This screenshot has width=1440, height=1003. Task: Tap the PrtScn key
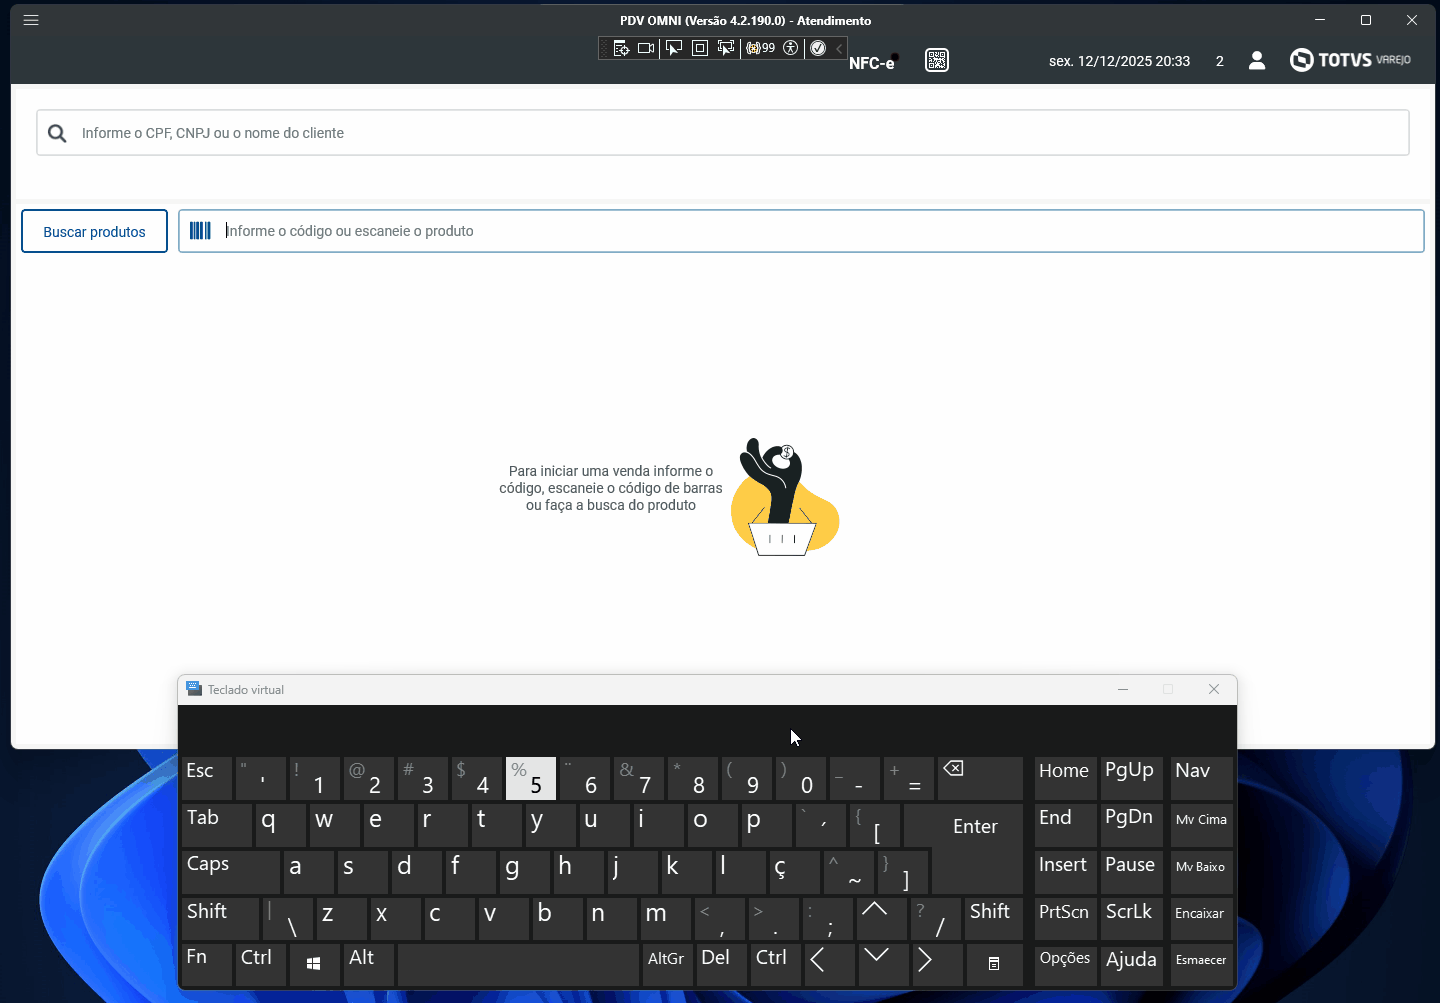click(x=1065, y=919)
